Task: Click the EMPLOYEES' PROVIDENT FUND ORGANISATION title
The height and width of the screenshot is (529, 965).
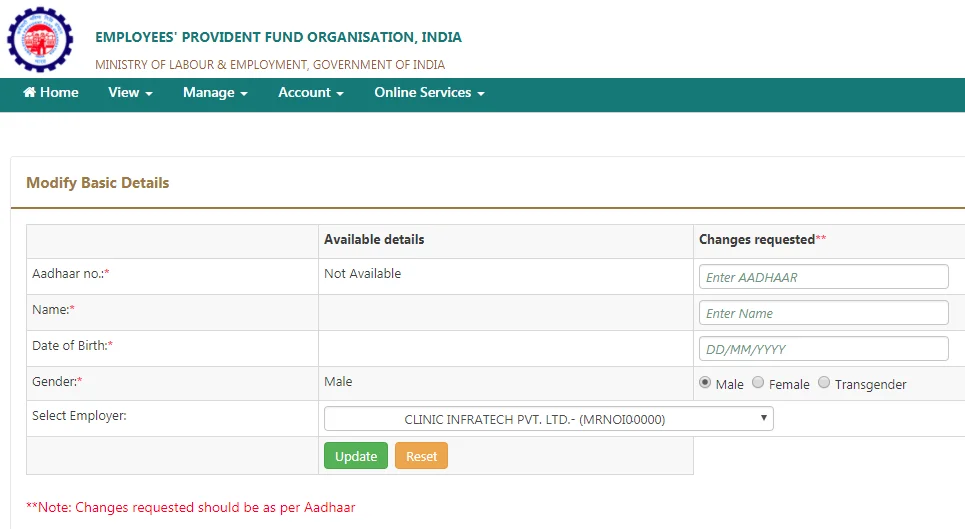Action: point(278,37)
